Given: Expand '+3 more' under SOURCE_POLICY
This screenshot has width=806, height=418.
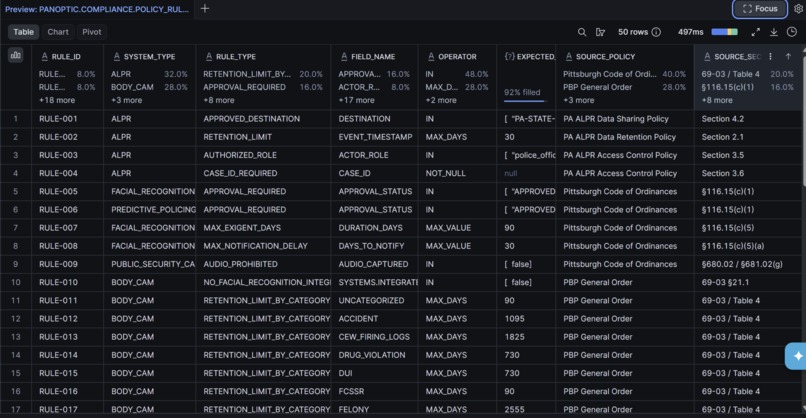Looking at the screenshot, I should pos(579,100).
